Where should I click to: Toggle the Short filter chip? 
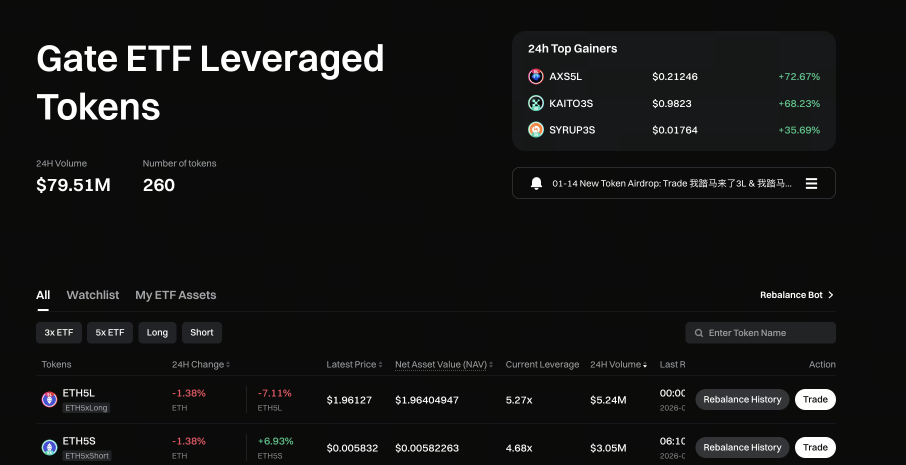(x=202, y=333)
